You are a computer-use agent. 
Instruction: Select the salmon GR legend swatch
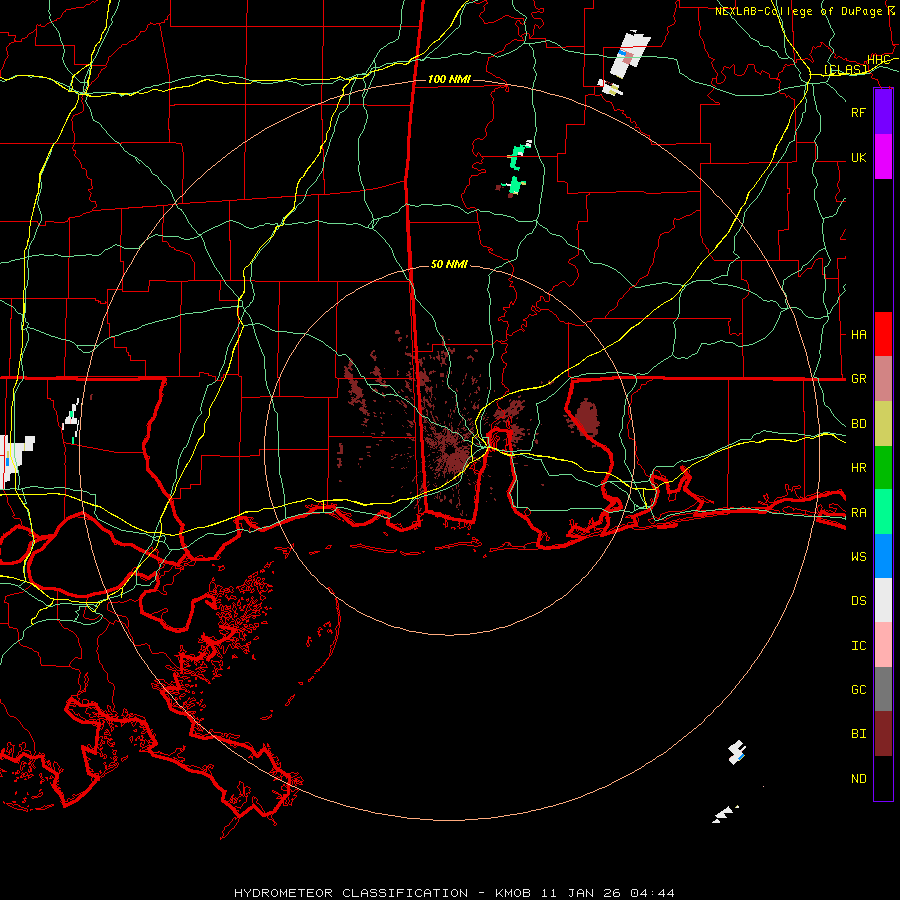(883, 378)
